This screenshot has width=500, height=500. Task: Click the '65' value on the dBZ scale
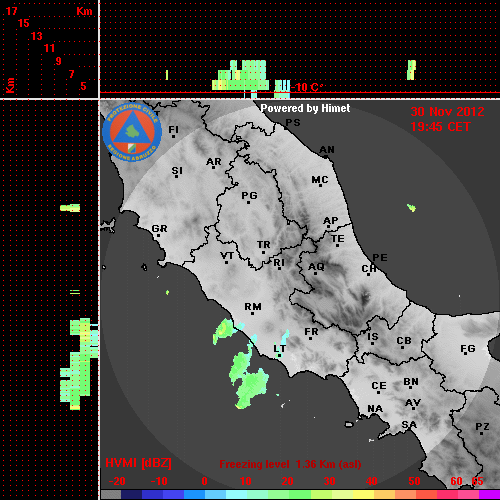pyautogui.click(x=477, y=481)
